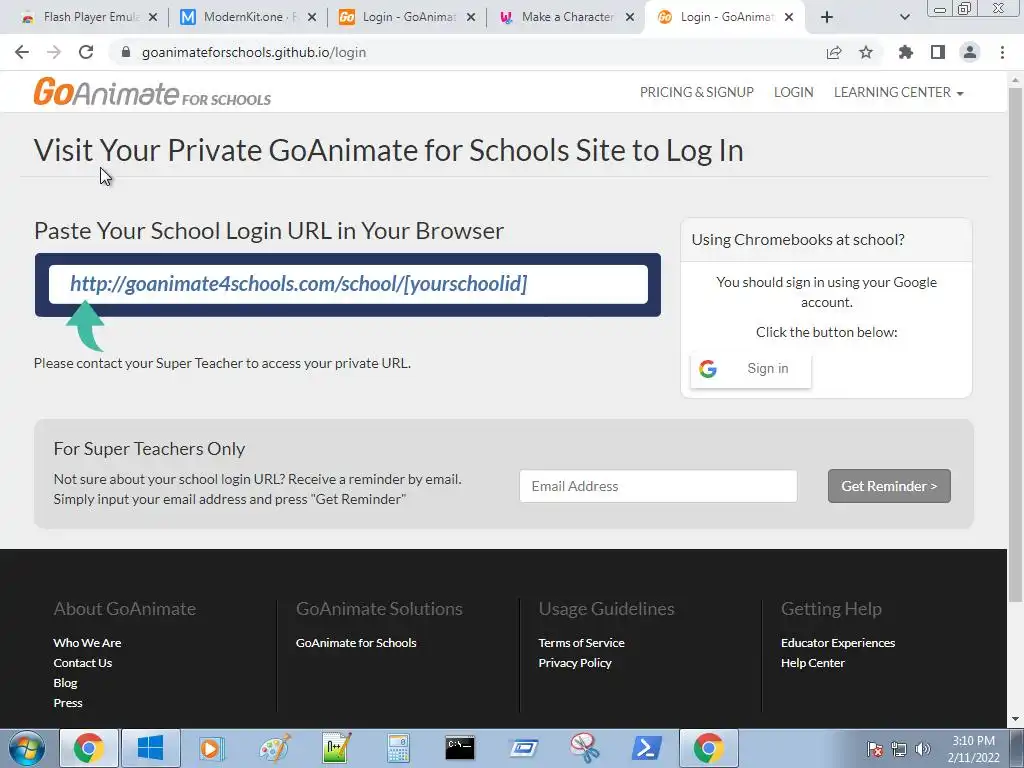Open Help Center link
The image size is (1024, 768).
tap(812, 663)
